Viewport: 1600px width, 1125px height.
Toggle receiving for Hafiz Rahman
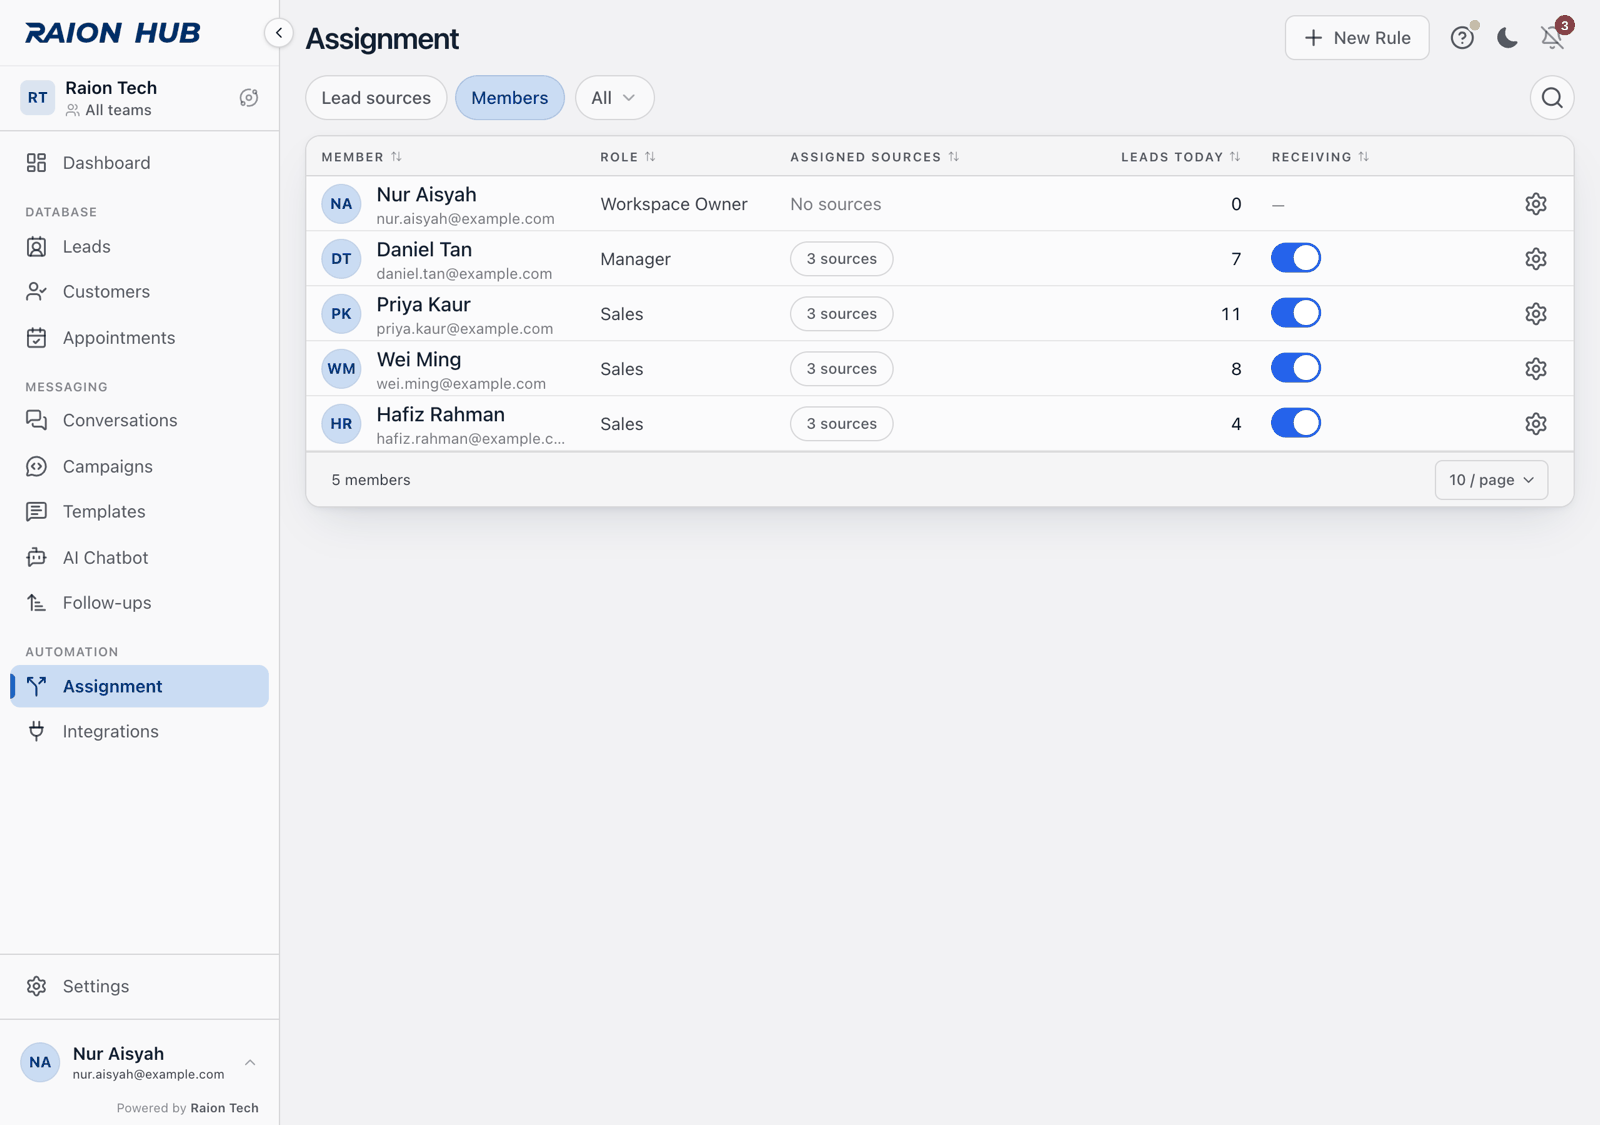pyautogui.click(x=1296, y=423)
